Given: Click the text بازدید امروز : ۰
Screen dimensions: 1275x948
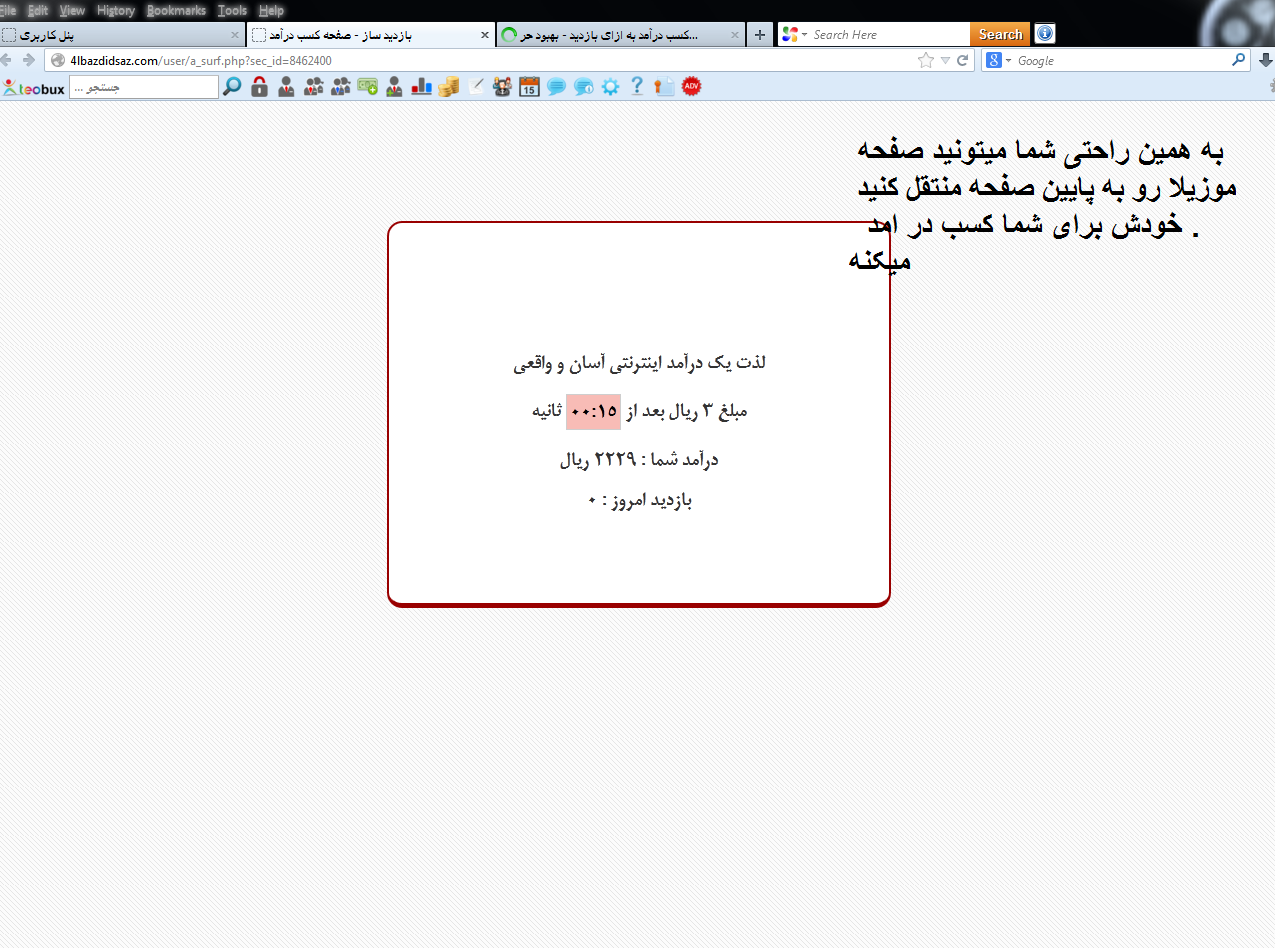Looking at the screenshot, I should point(640,500).
